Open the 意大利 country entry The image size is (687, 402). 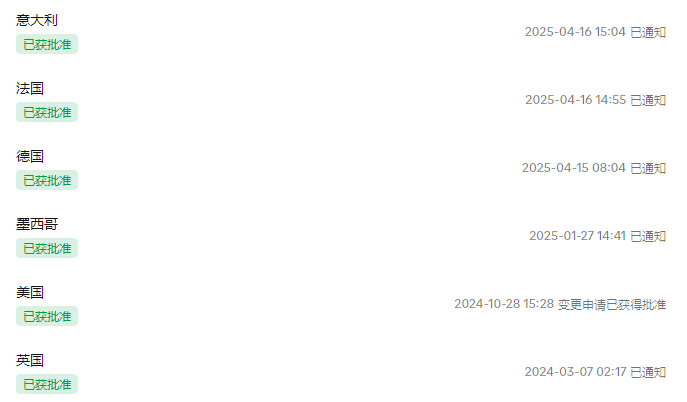[37, 20]
